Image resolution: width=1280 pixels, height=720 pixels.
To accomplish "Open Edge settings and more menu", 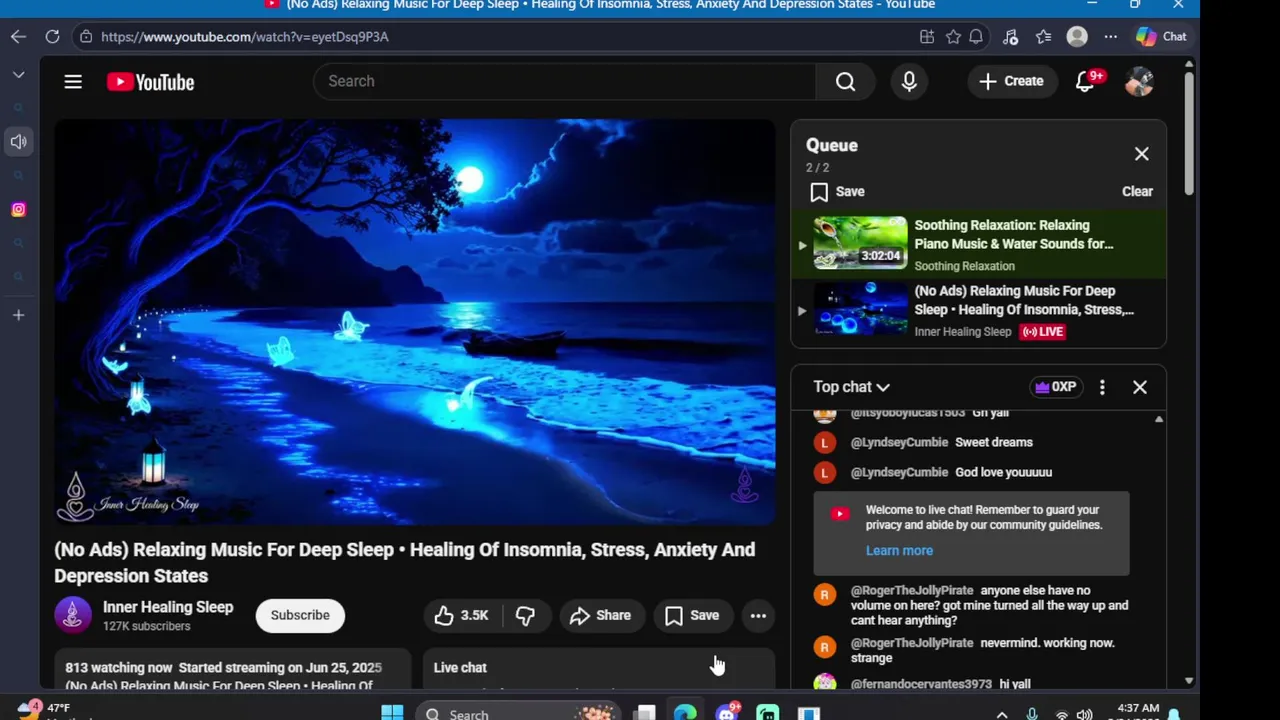I will click(1110, 36).
